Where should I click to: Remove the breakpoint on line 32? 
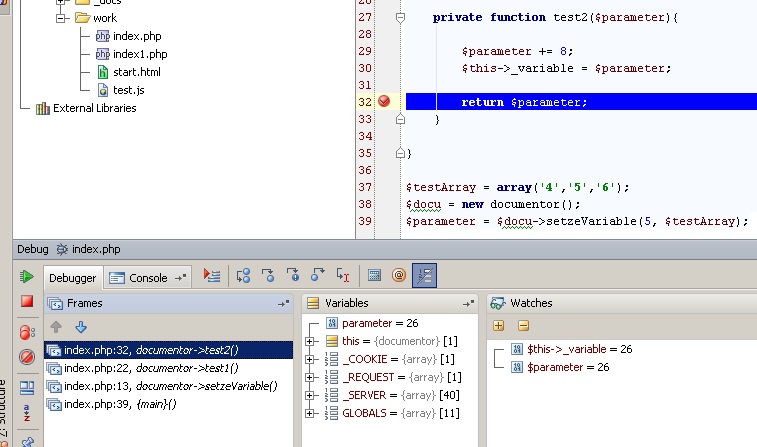[x=384, y=101]
